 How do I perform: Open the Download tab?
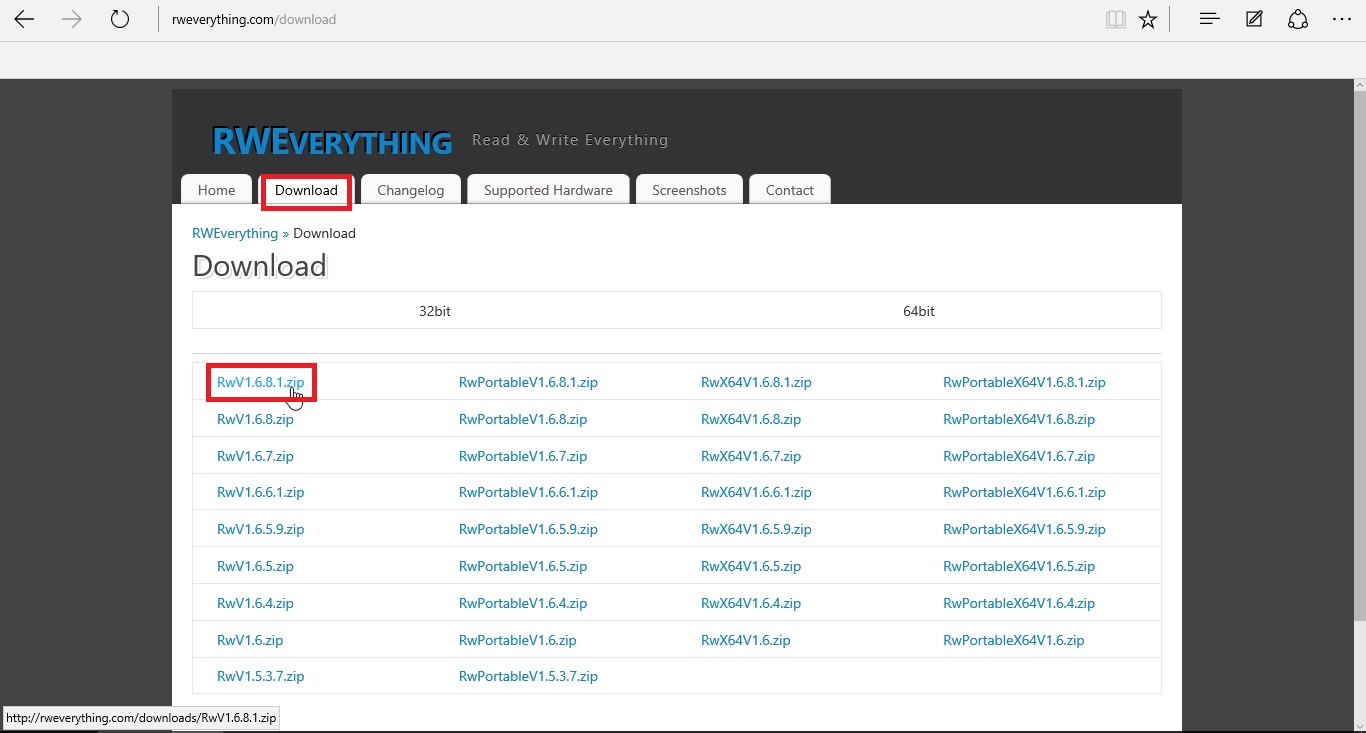306,190
